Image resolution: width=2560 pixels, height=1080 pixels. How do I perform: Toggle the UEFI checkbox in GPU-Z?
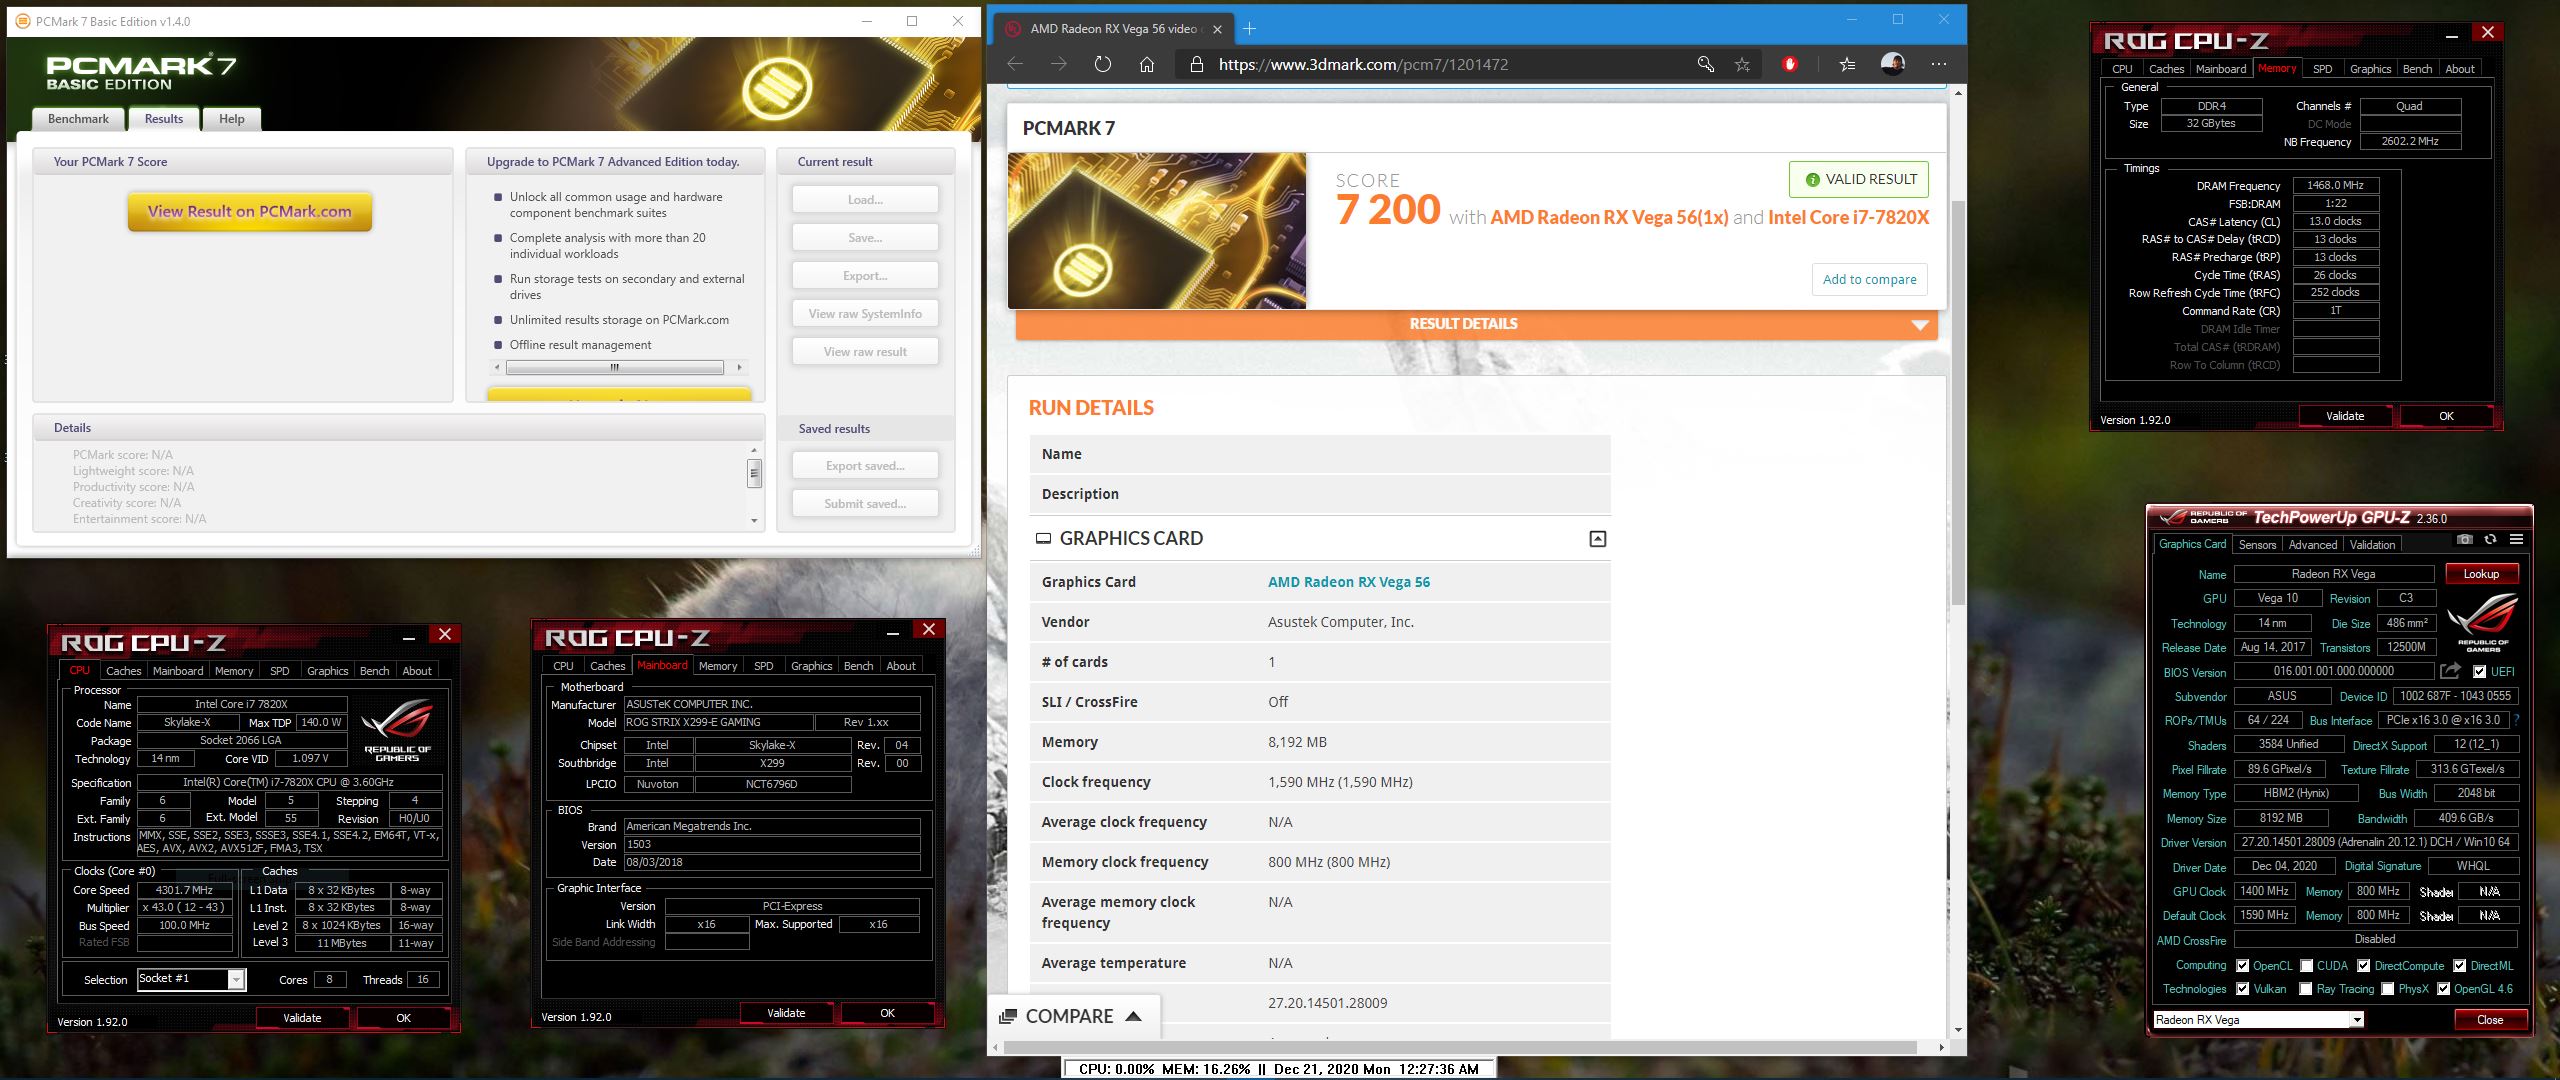pyautogui.click(x=2479, y=672)
